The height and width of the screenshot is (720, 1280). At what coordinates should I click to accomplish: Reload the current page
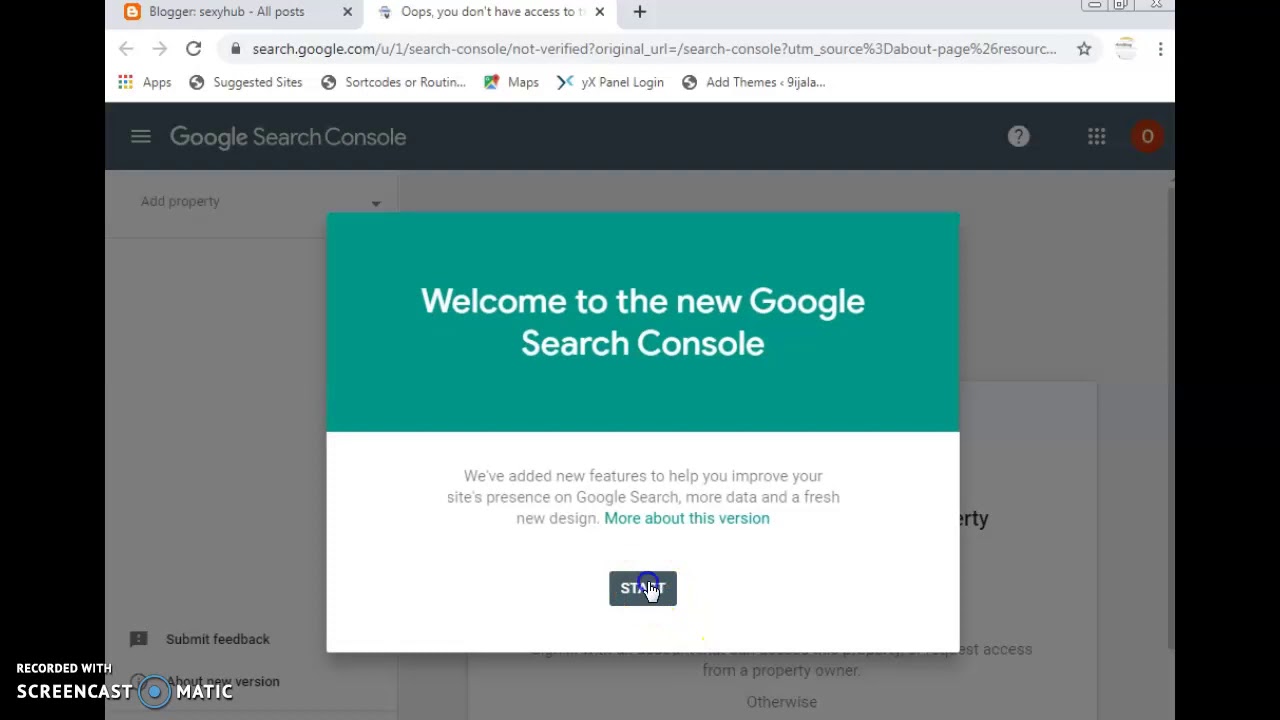pos(194,49)
